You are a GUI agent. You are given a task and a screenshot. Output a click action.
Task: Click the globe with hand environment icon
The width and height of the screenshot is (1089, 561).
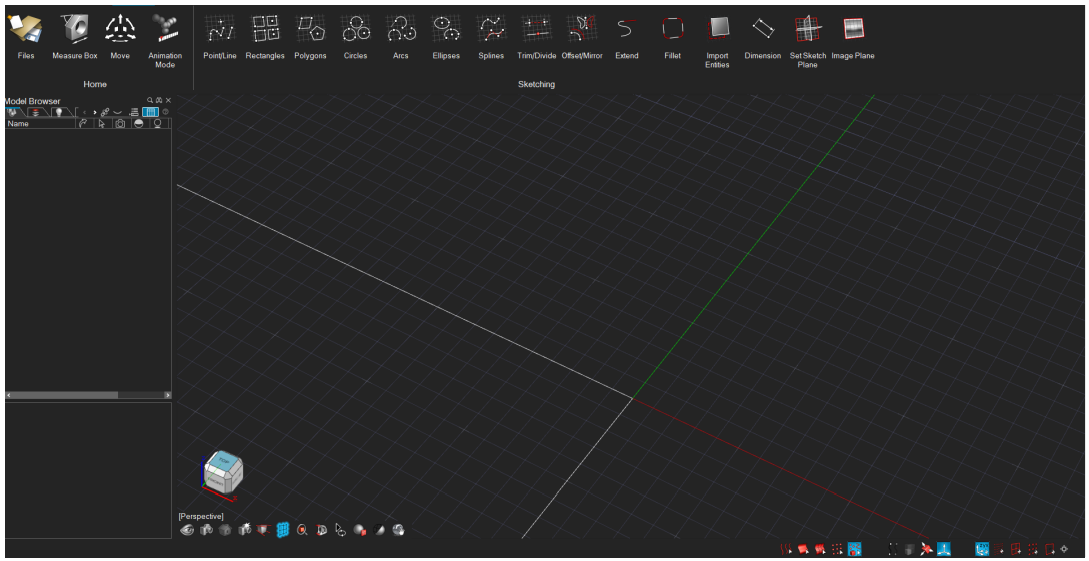[x=398, y=530]
